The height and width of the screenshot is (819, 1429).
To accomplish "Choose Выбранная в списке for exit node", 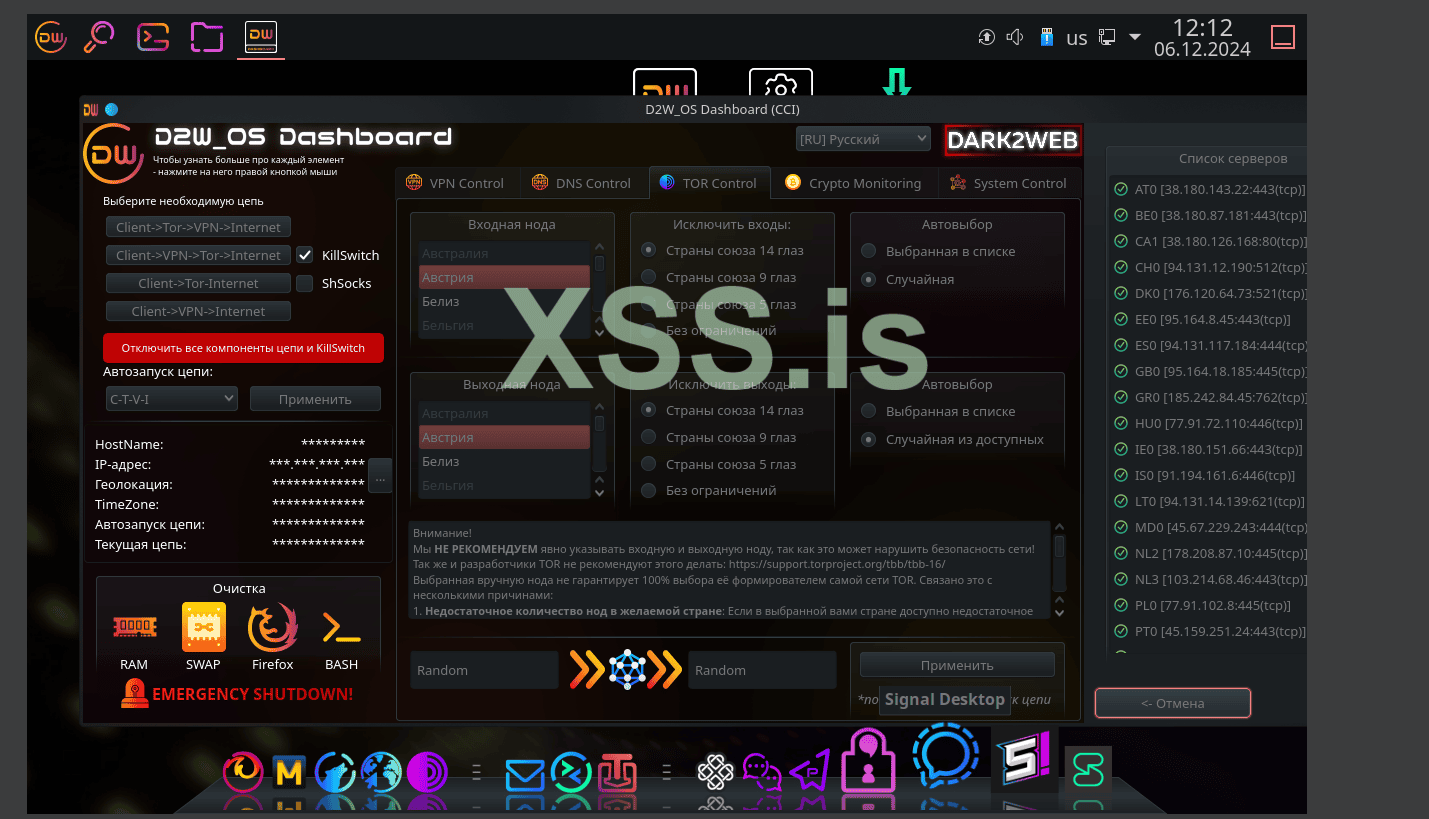I will coord(869,411).
